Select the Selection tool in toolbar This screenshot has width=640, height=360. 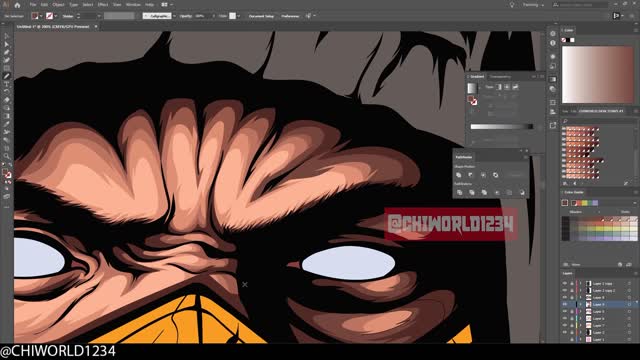pos(7,36)
